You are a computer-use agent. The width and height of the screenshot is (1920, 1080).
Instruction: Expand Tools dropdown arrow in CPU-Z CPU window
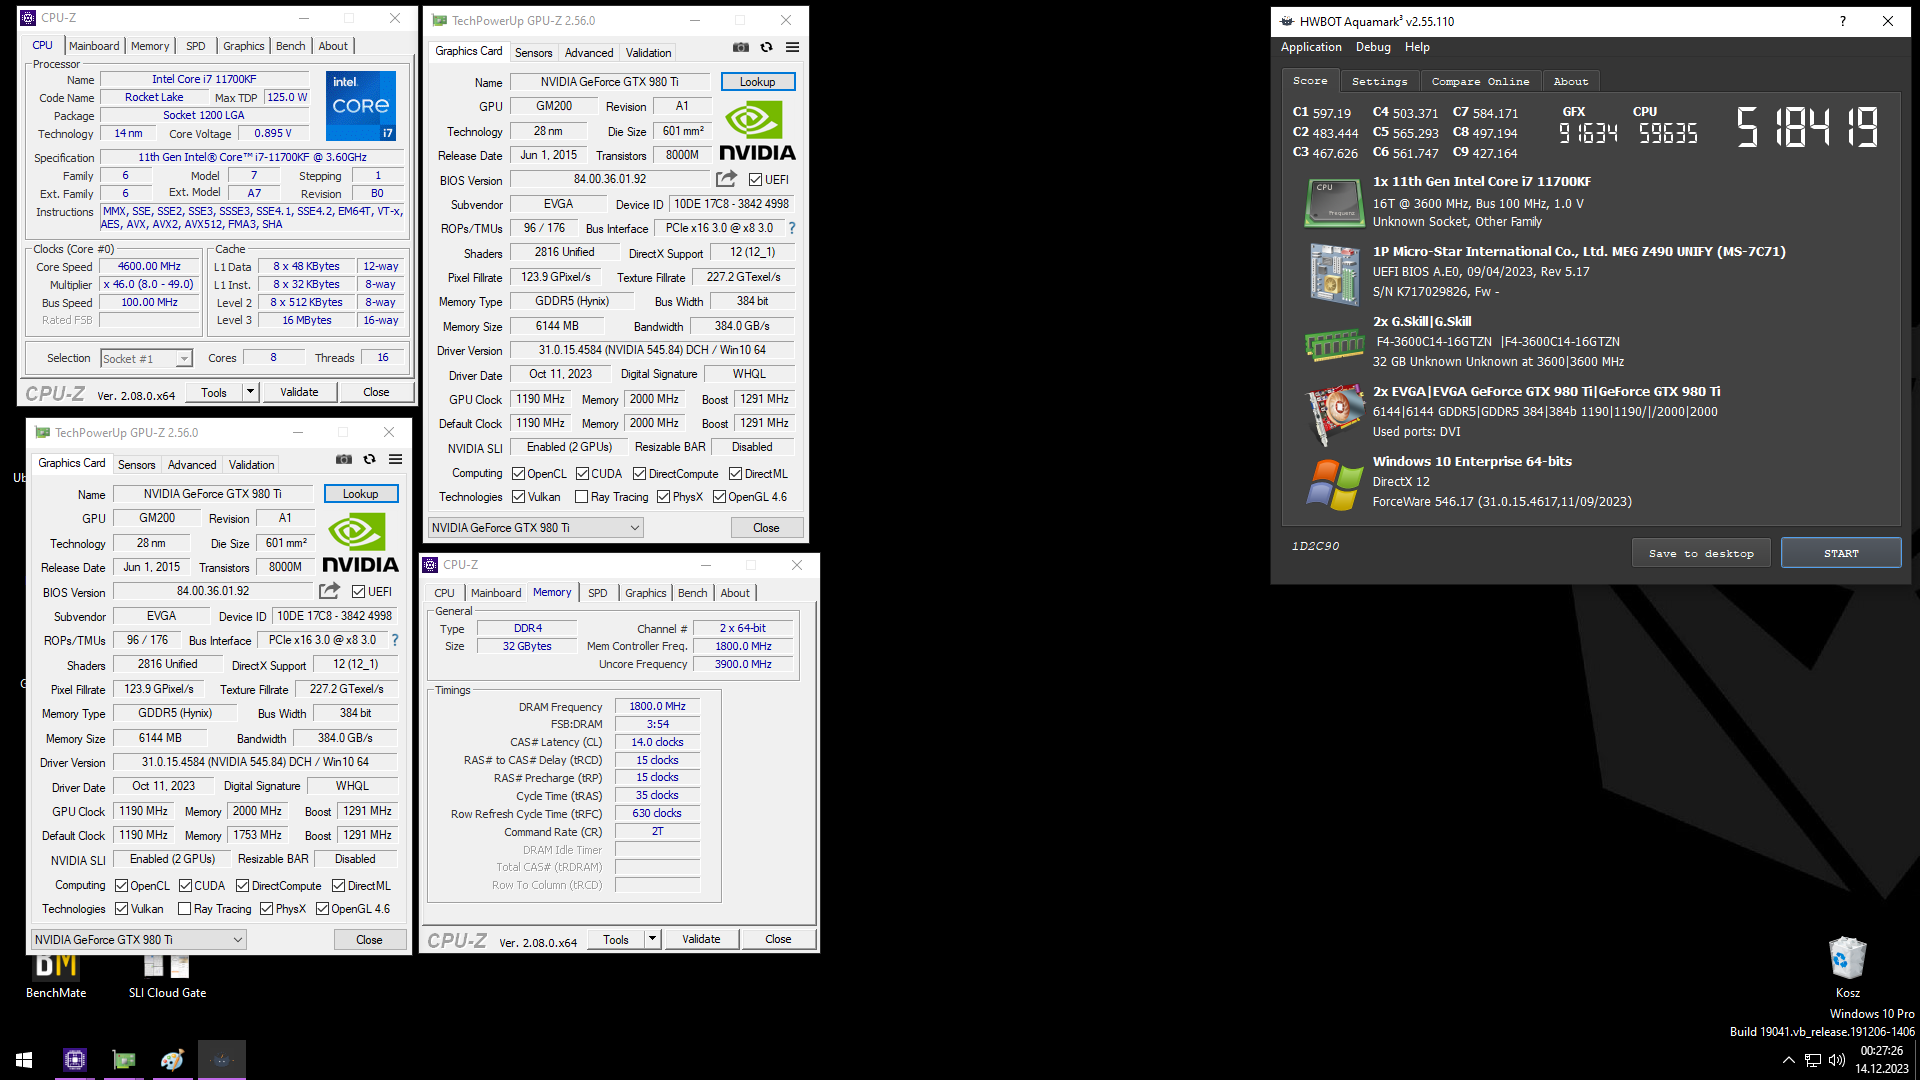pyautogui.click(x=251, y=392)
